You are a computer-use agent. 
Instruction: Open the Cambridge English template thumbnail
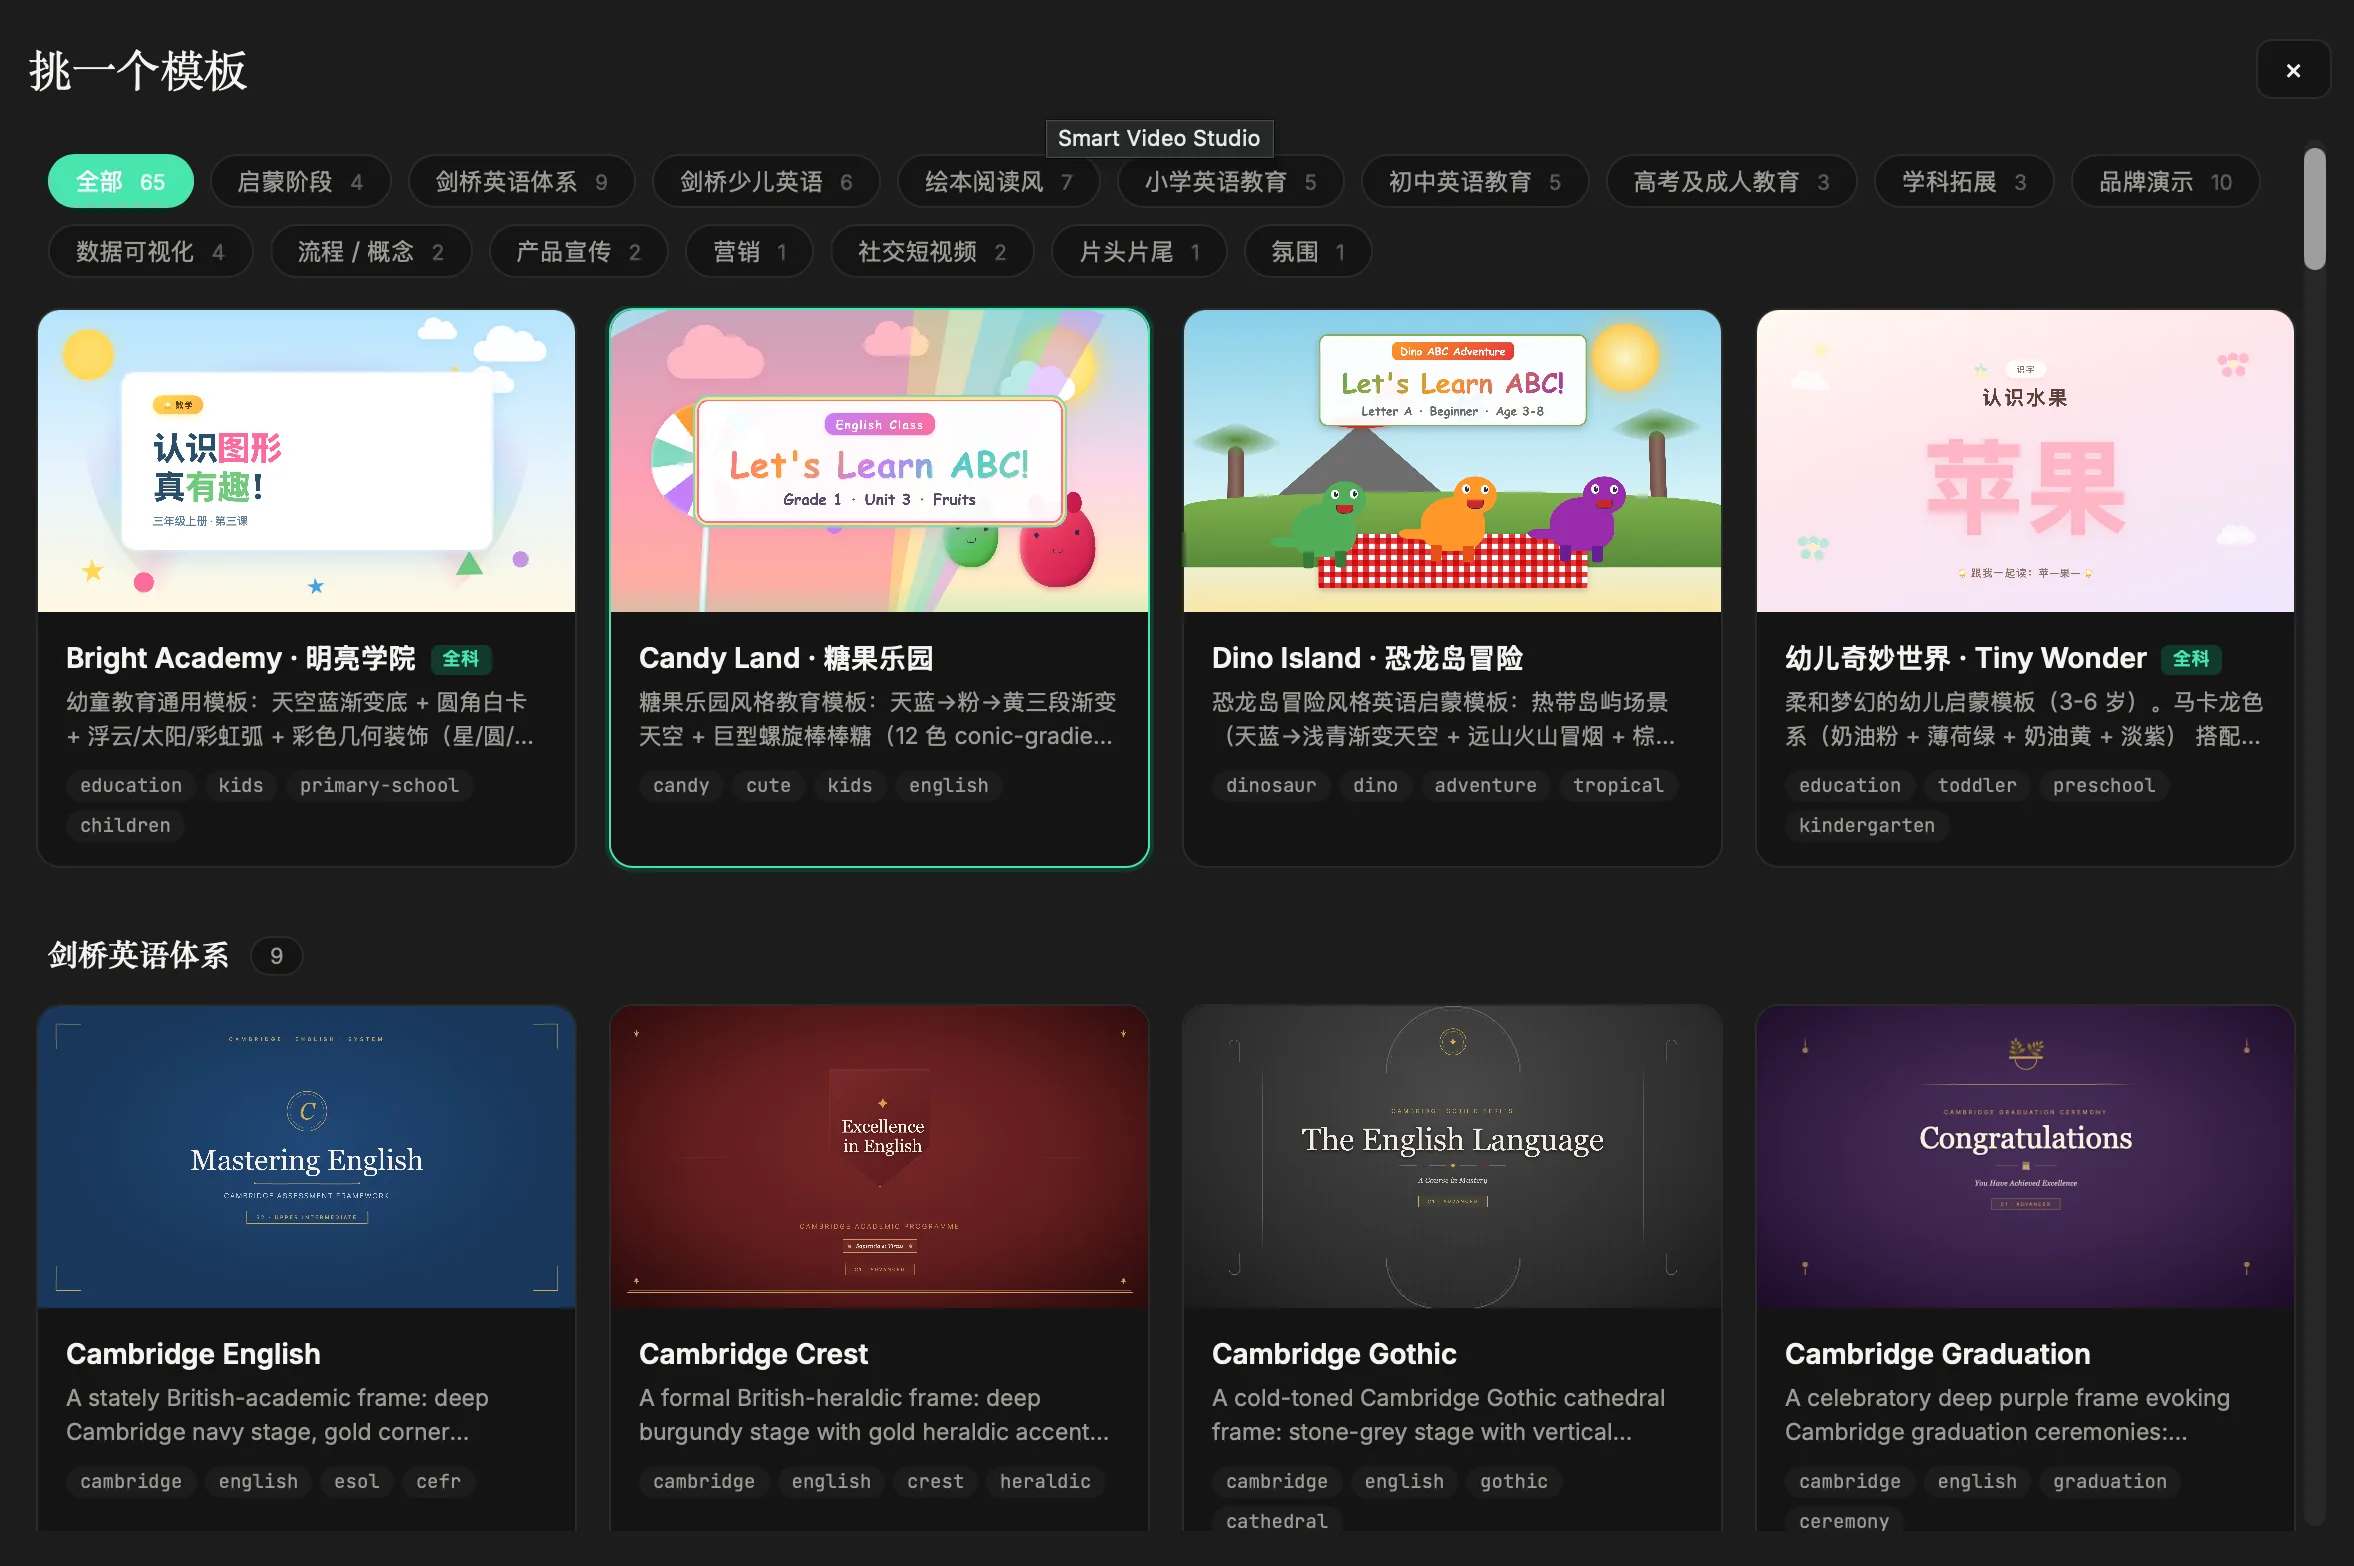pyautogui.click(x=306, y=1157)
